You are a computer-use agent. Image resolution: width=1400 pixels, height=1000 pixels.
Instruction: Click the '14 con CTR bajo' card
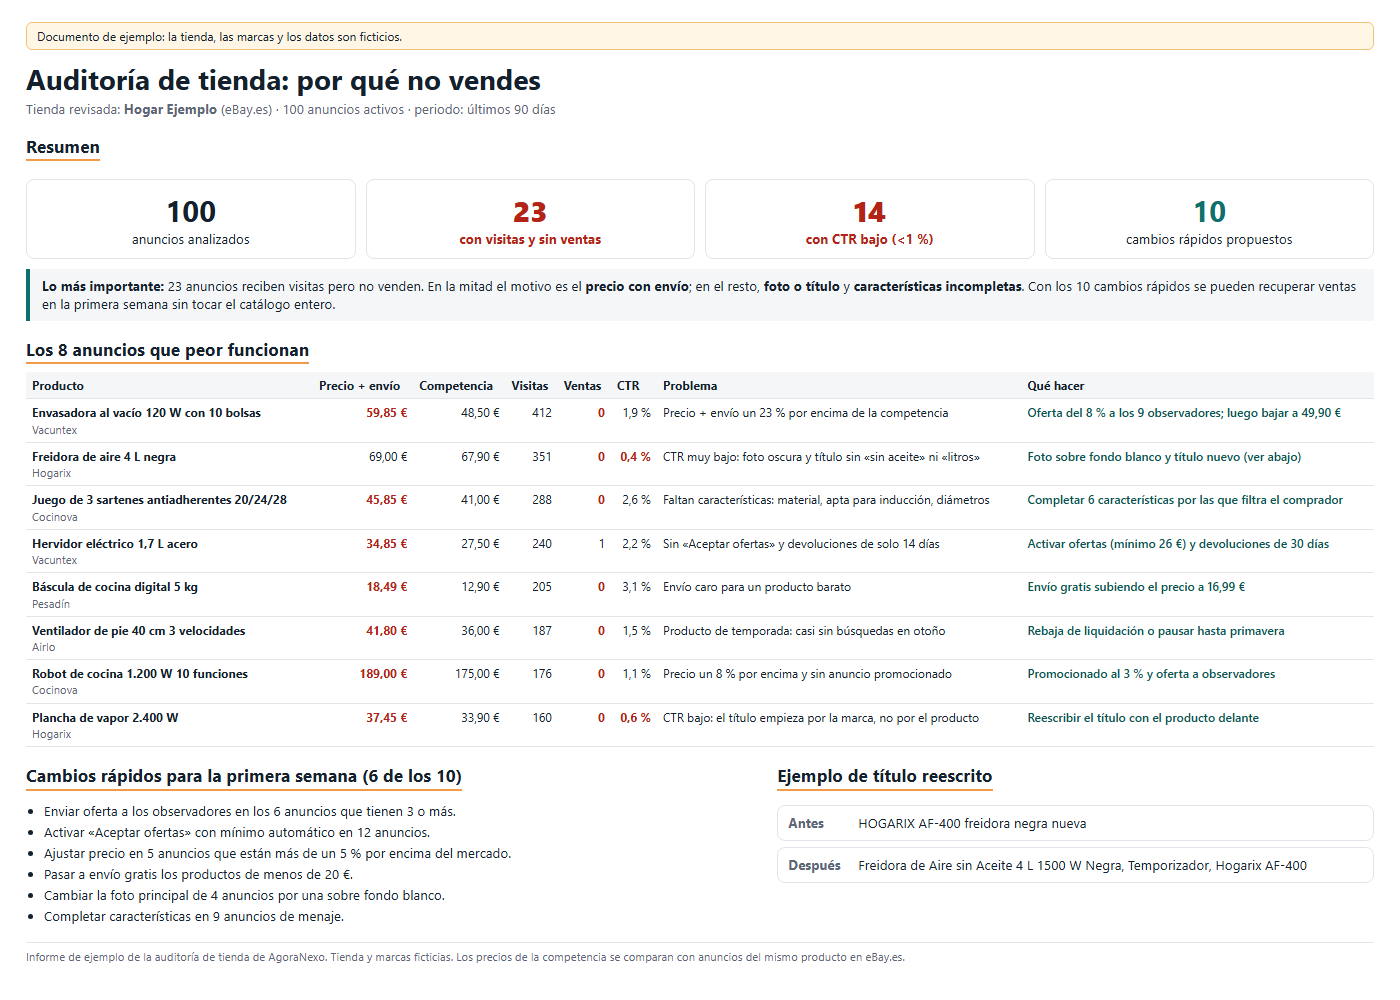870,219
